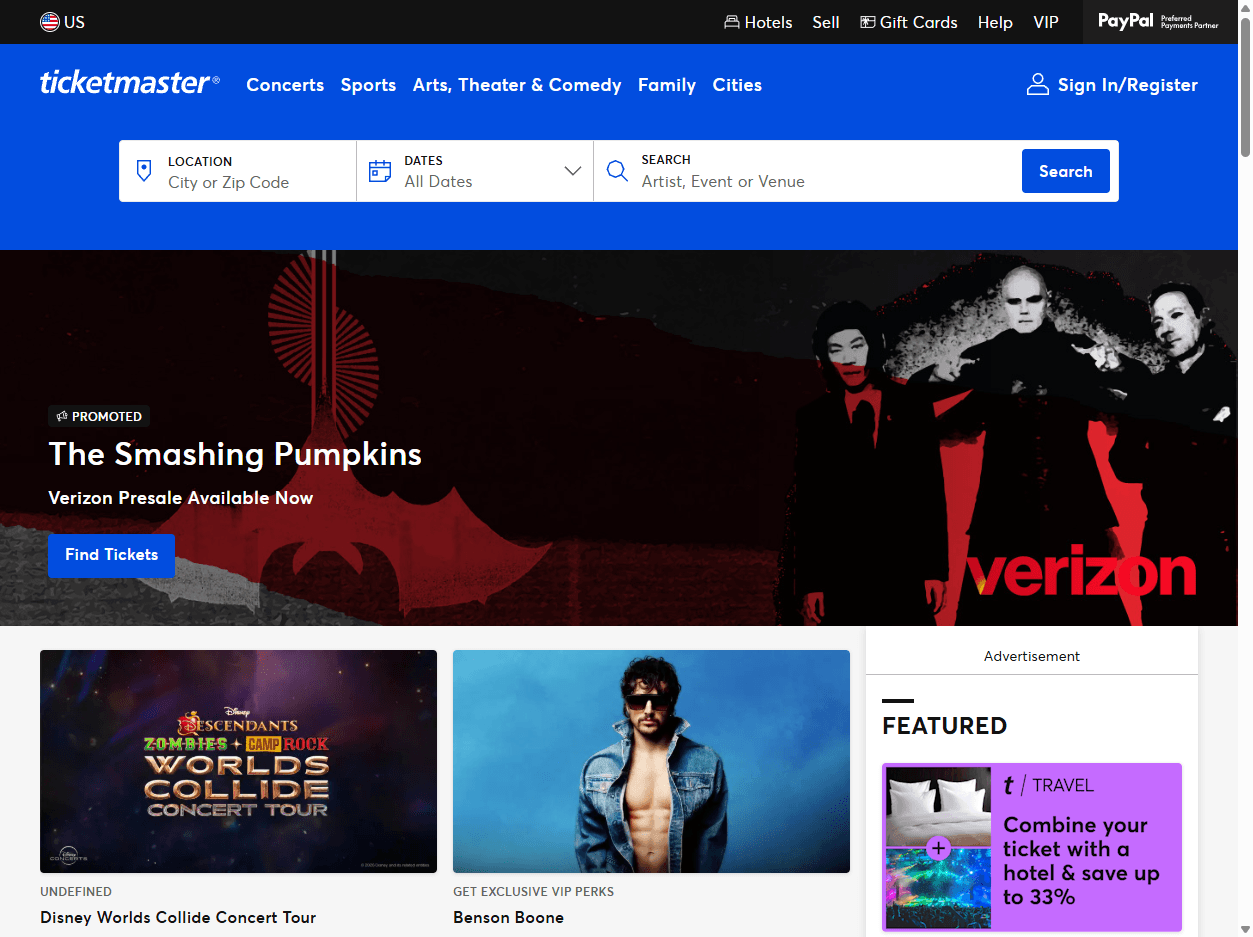Open the Concerts menu
This screenshot has height=937, width=1253.
pos(285,85)
